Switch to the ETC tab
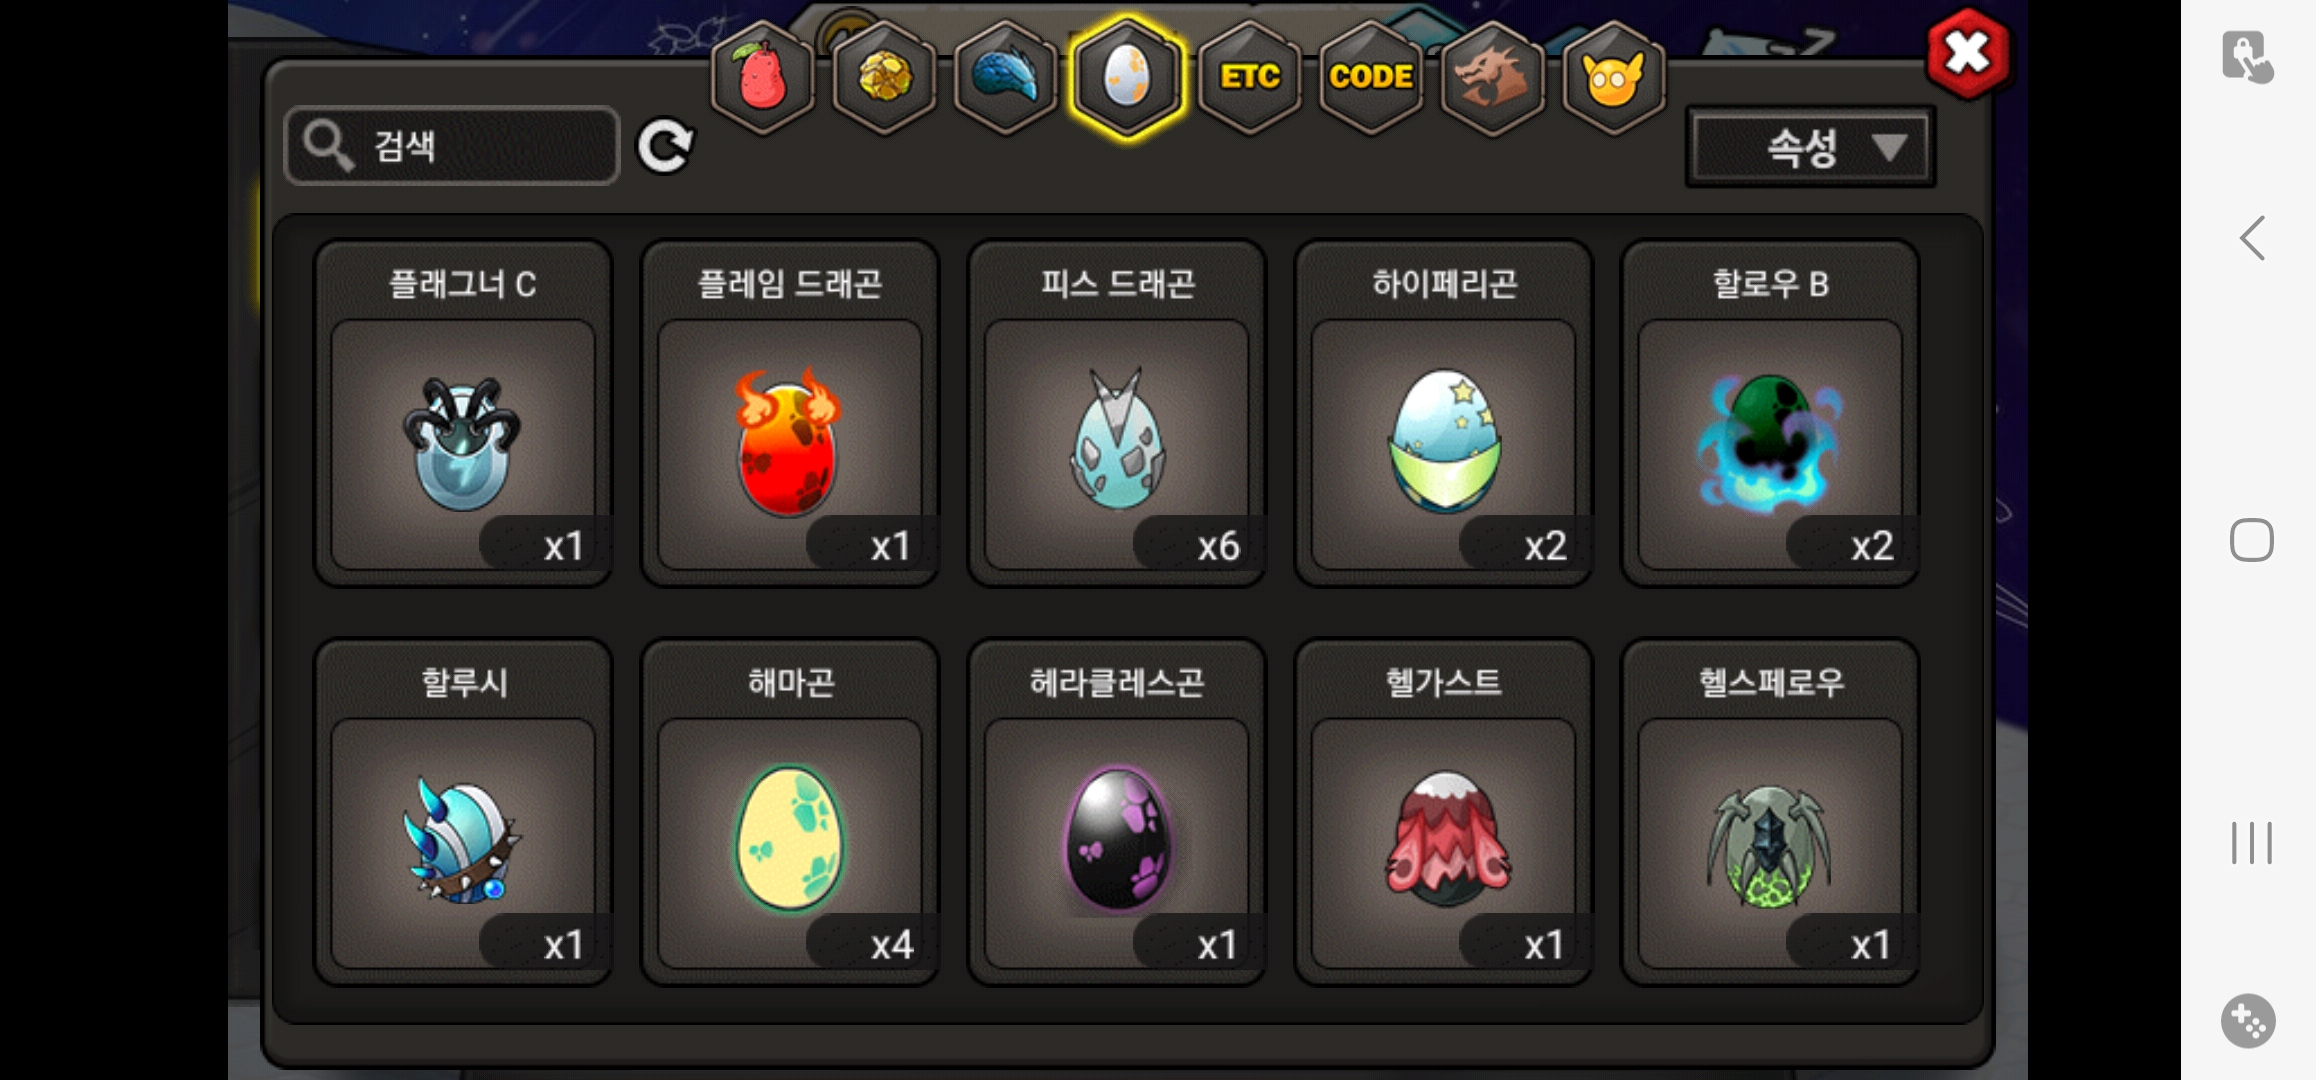2316x1080 pixels. pyautogui.click(x=1249, y=77)
